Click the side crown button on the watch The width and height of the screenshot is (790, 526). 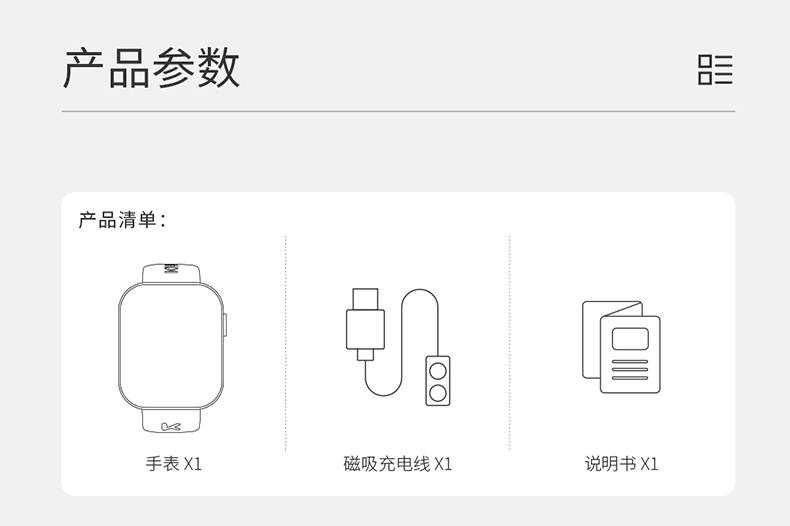[x=225, y=324]
